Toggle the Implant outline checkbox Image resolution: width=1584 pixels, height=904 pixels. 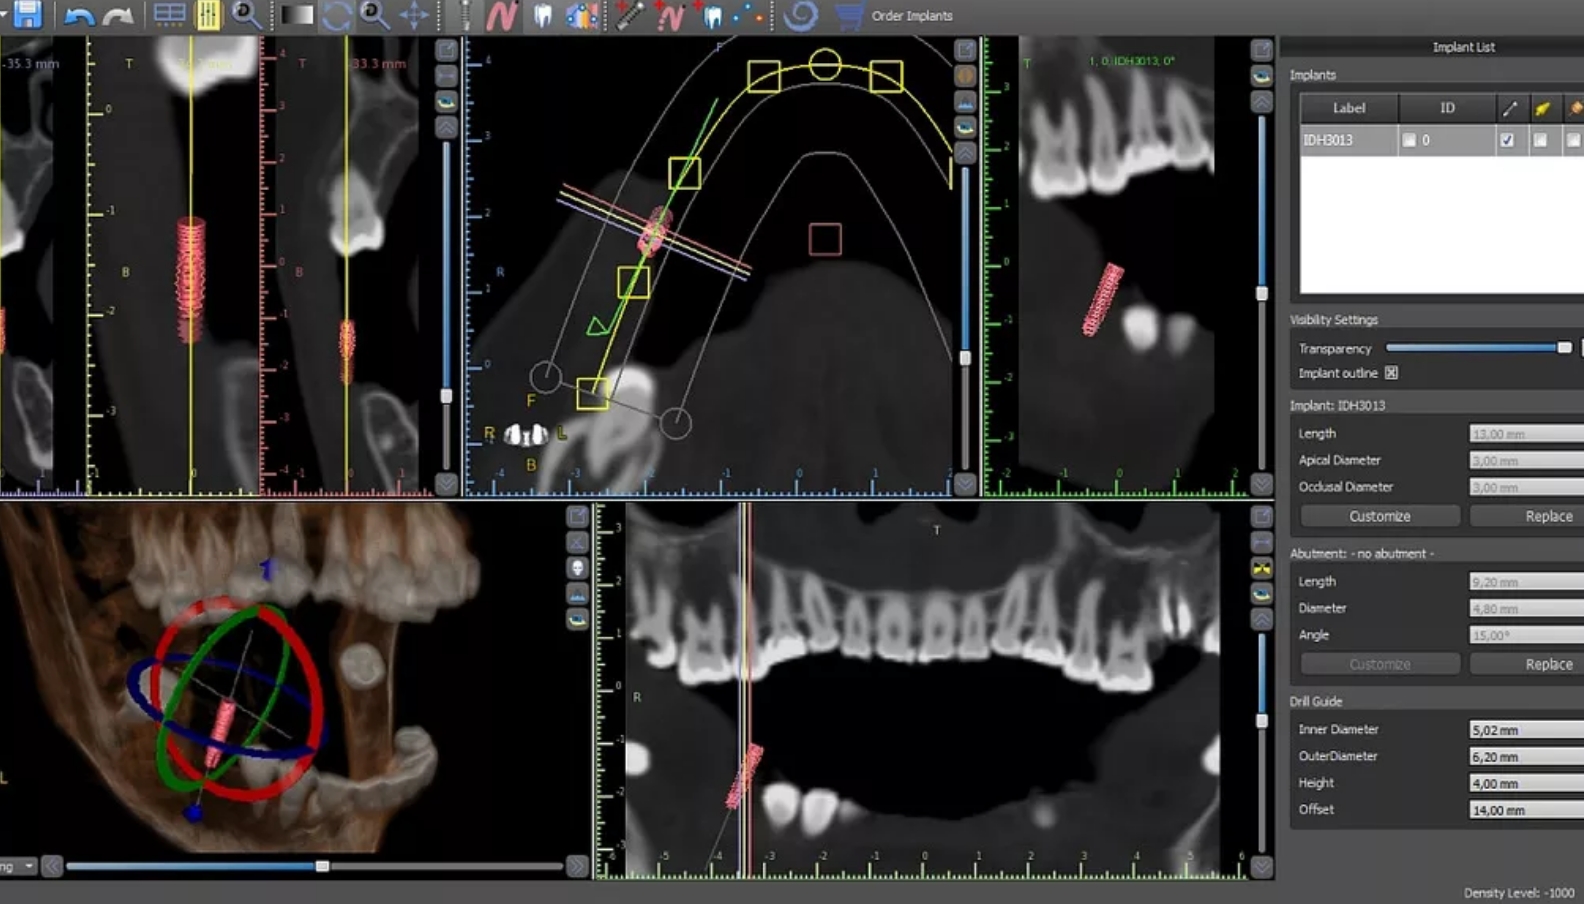(x=1391, y=373)
